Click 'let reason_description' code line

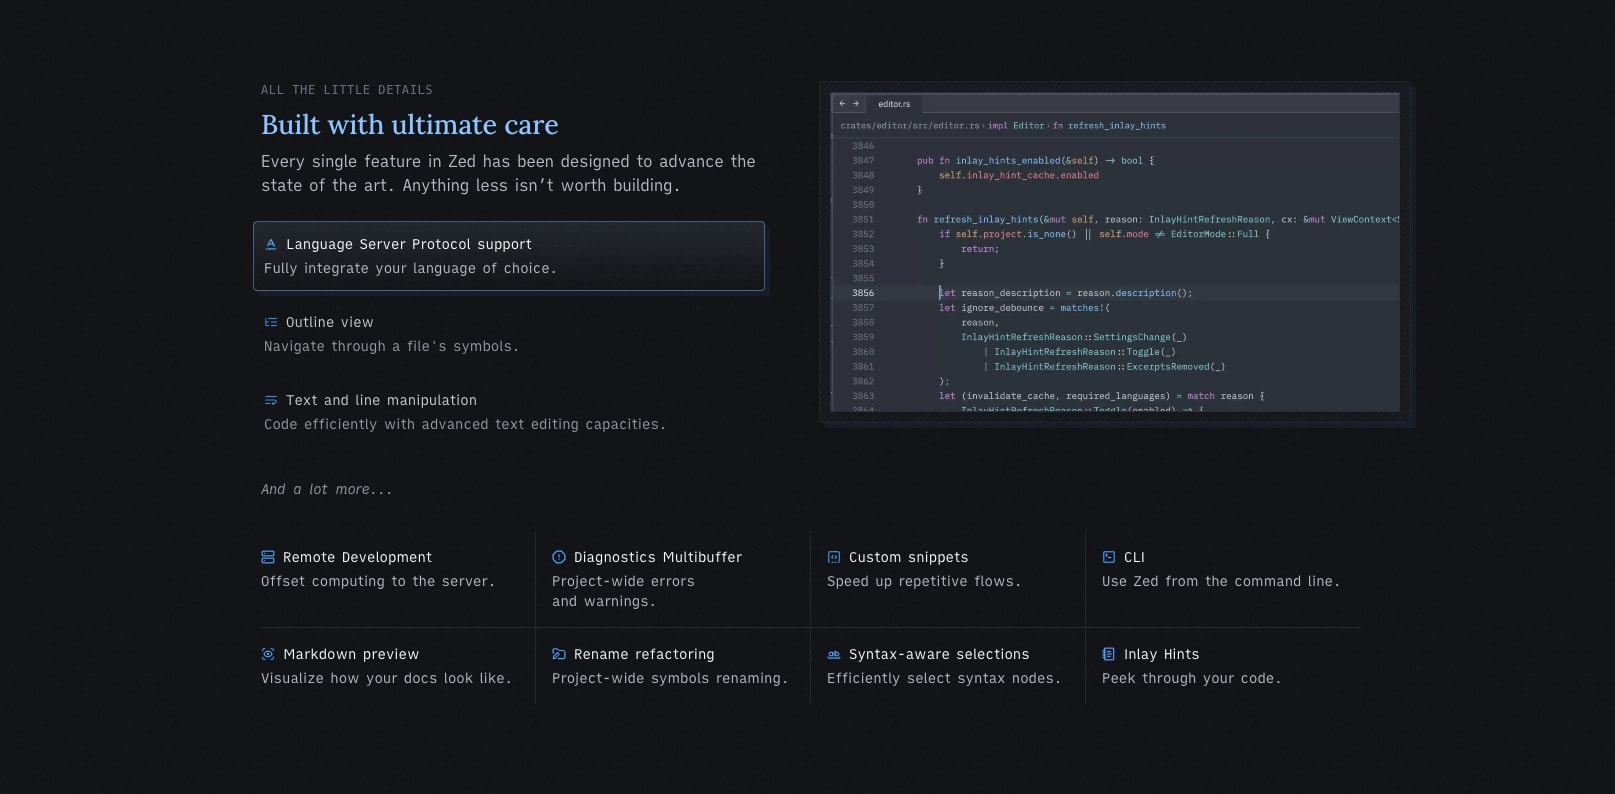click(1066, 293)
